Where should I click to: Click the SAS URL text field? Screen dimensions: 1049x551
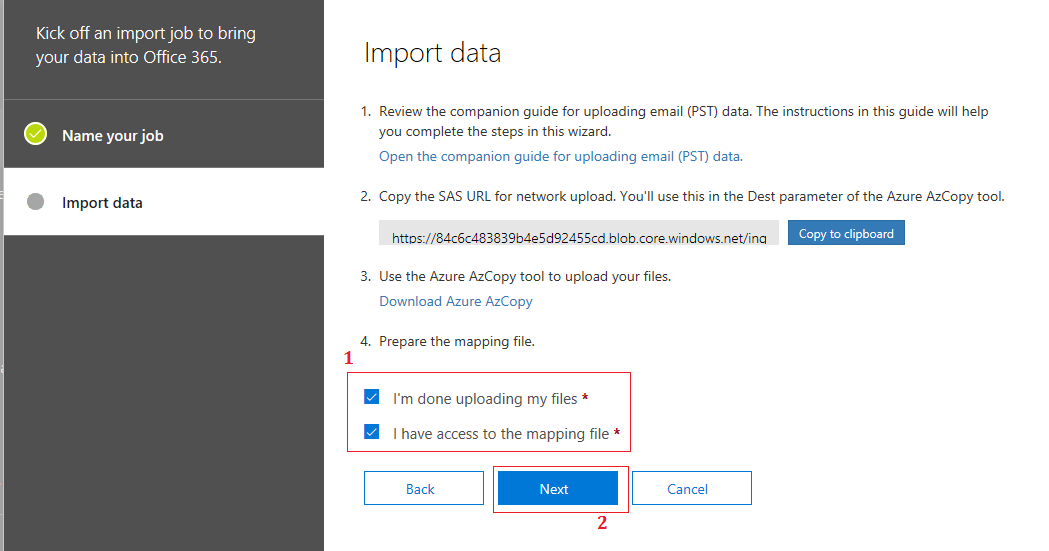(578, 237)
